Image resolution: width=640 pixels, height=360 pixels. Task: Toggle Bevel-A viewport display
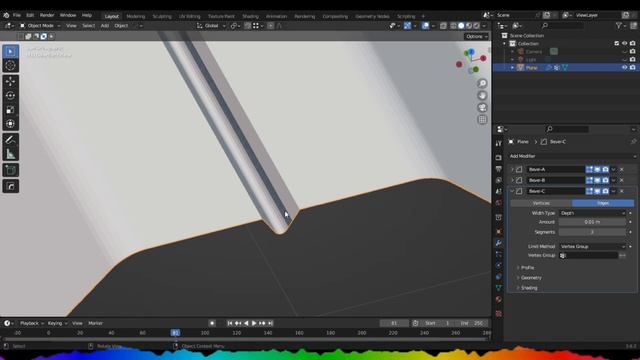point(597,169)
